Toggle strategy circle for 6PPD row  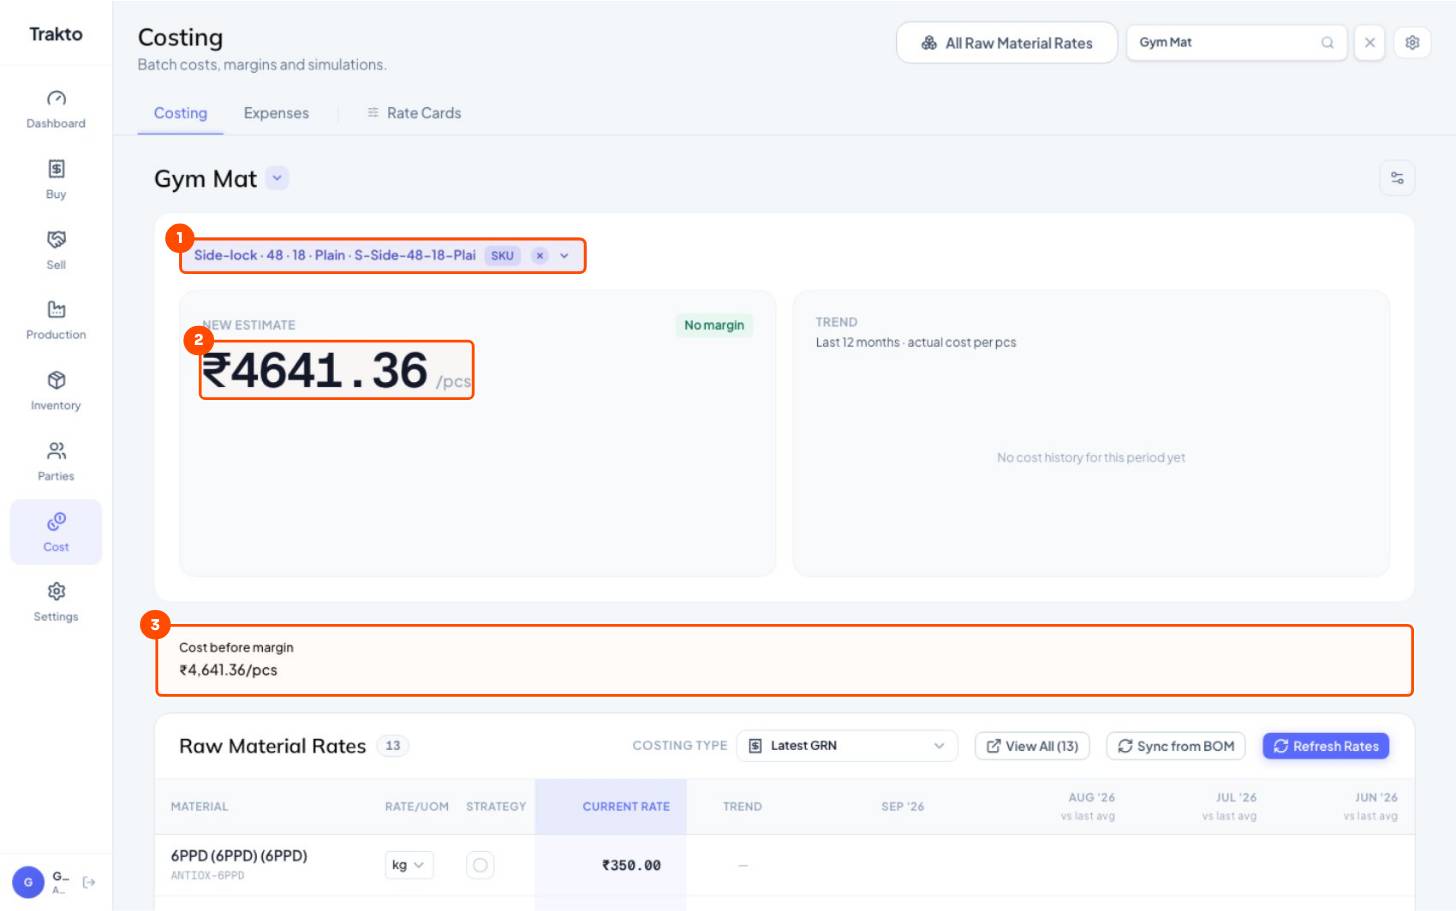pyautogui.click(x=480, y=865)
